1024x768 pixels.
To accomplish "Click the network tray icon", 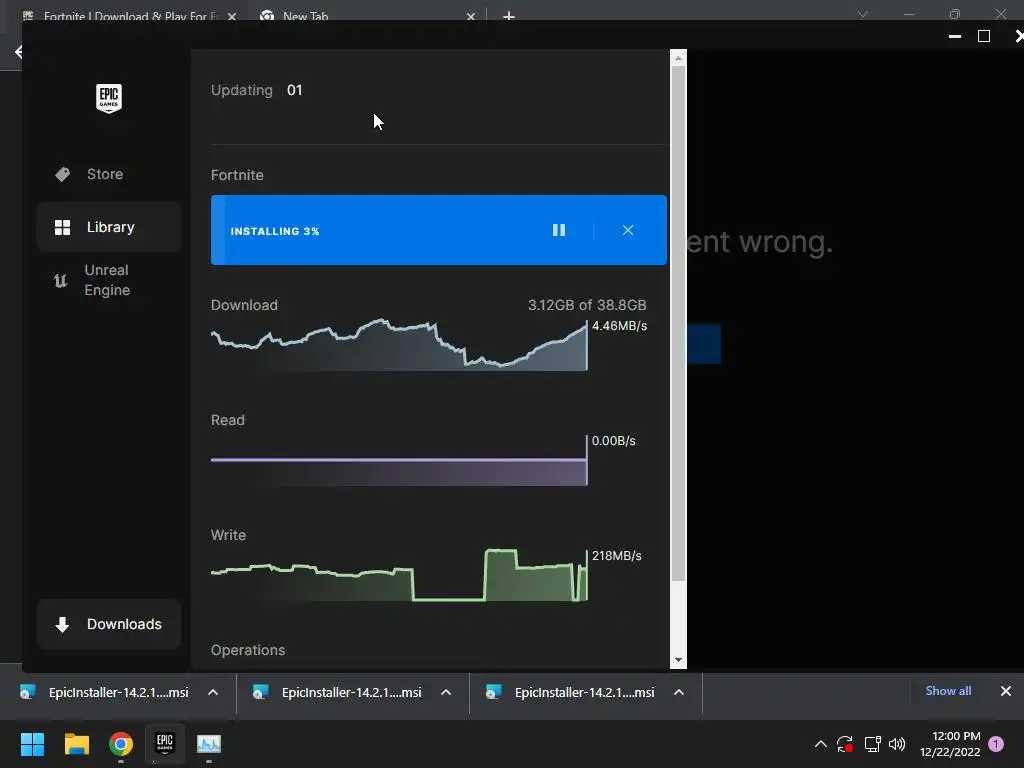I will coord(872,744).
